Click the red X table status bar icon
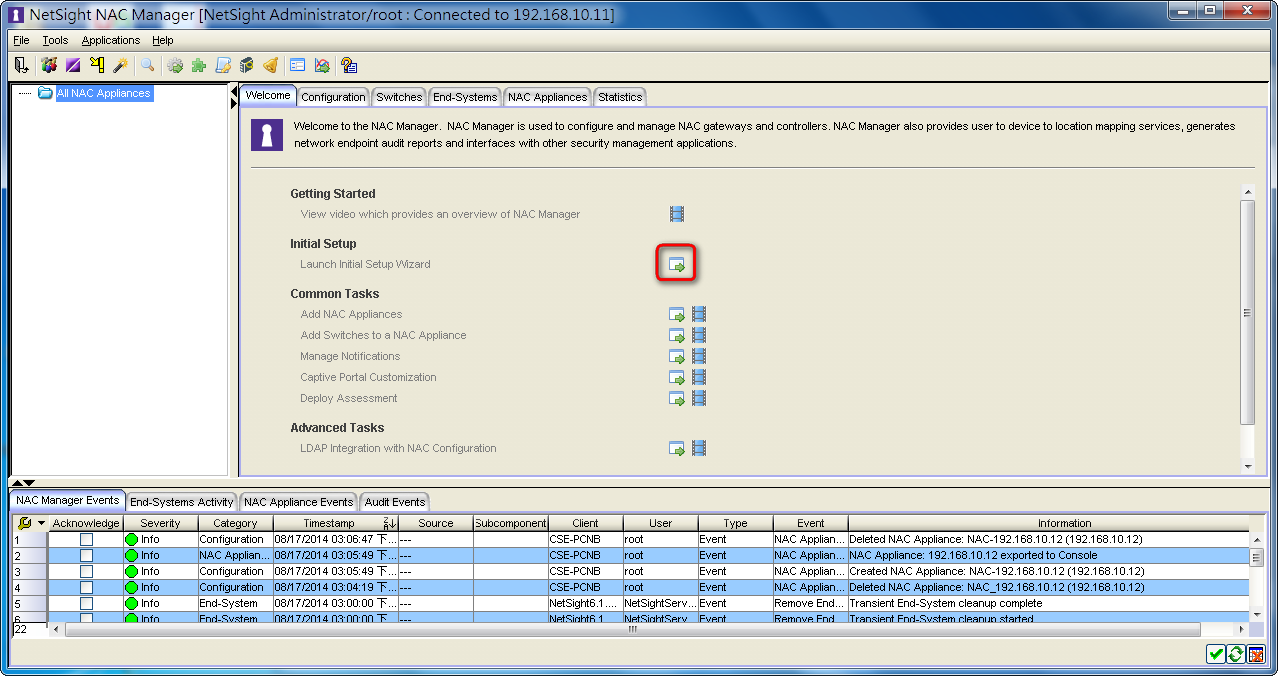1278x676 pixels. (x=1256, y=654)
